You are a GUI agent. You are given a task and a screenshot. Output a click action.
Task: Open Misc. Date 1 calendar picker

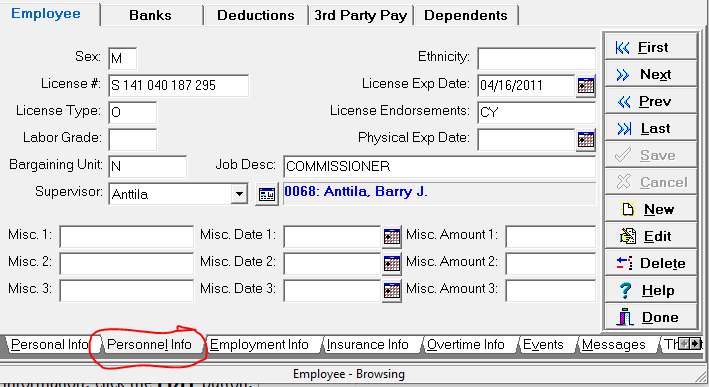tap(392, 236)
